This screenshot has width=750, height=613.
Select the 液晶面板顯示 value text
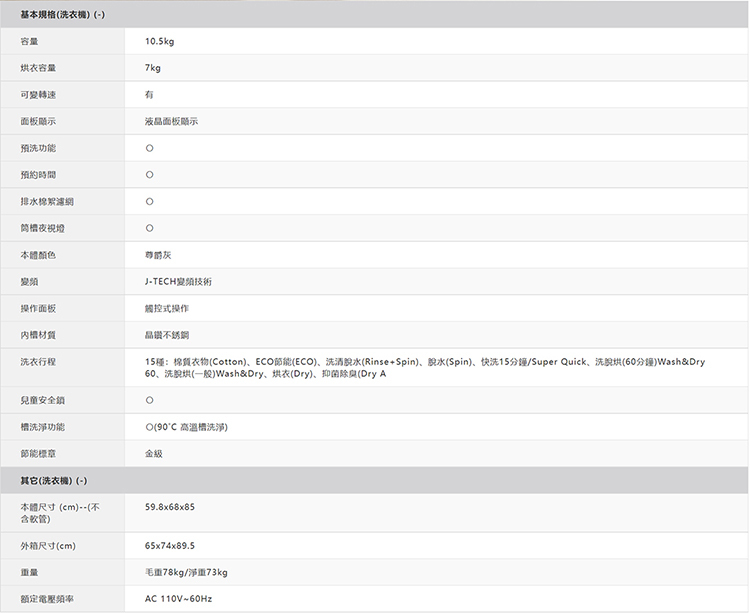(x=171, y=122)
